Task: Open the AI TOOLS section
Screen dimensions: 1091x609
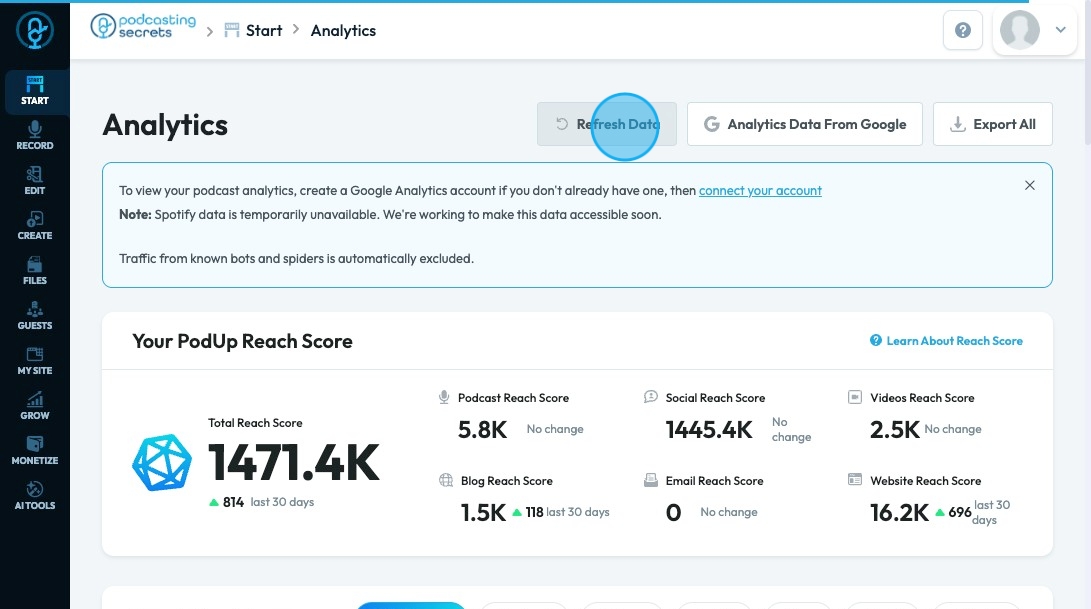Action: click(35, 496)
